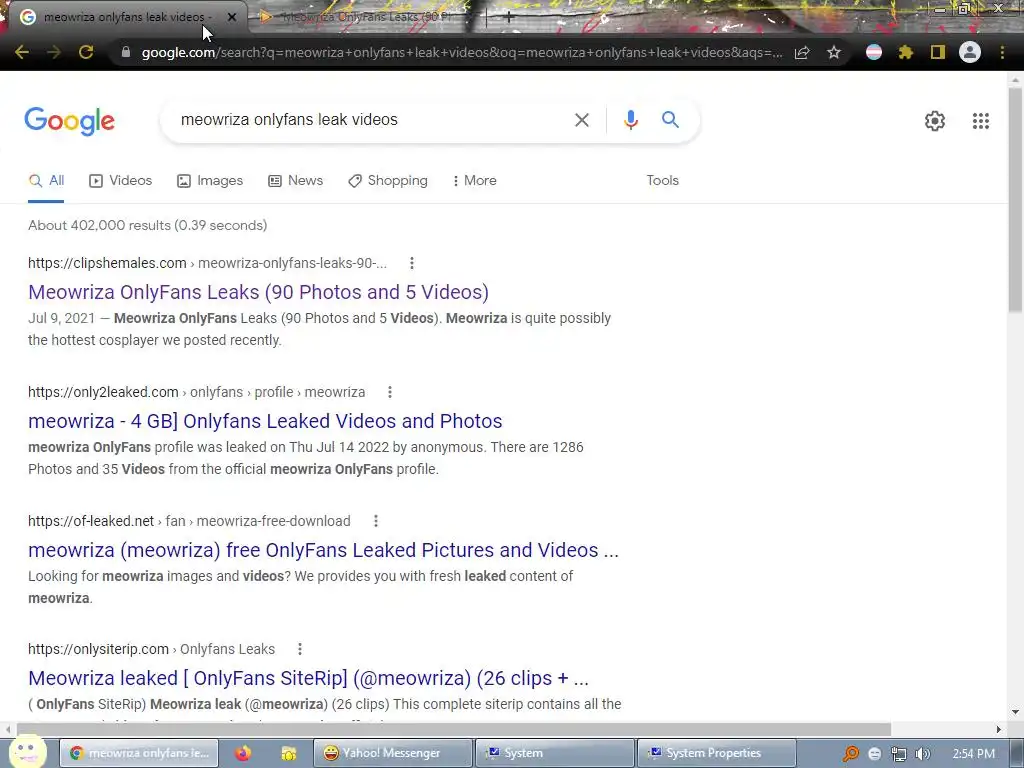Image resolution: width=1024 pixels, height=768 pixels.
Task: Open three-dot menu beside onlysiterip.com result
Action: 300,649
